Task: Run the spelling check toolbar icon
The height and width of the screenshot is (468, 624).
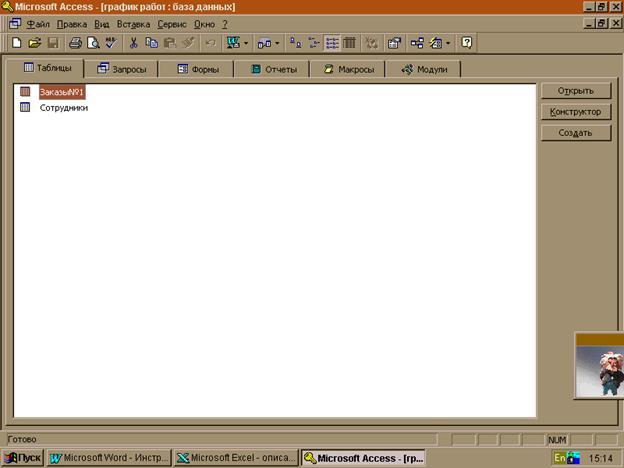Action: pyautogui.click(x=111, y=43)
